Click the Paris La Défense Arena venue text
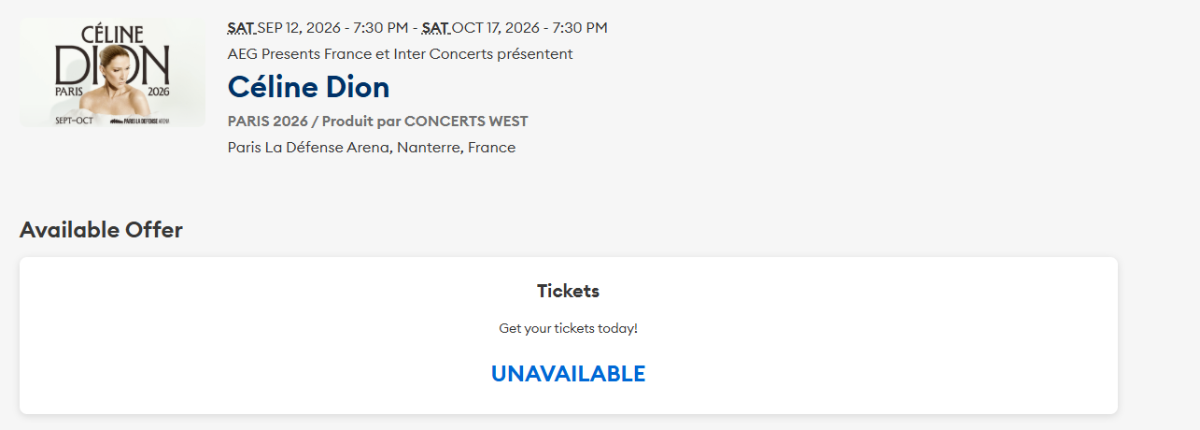 (x=309, y=148)
